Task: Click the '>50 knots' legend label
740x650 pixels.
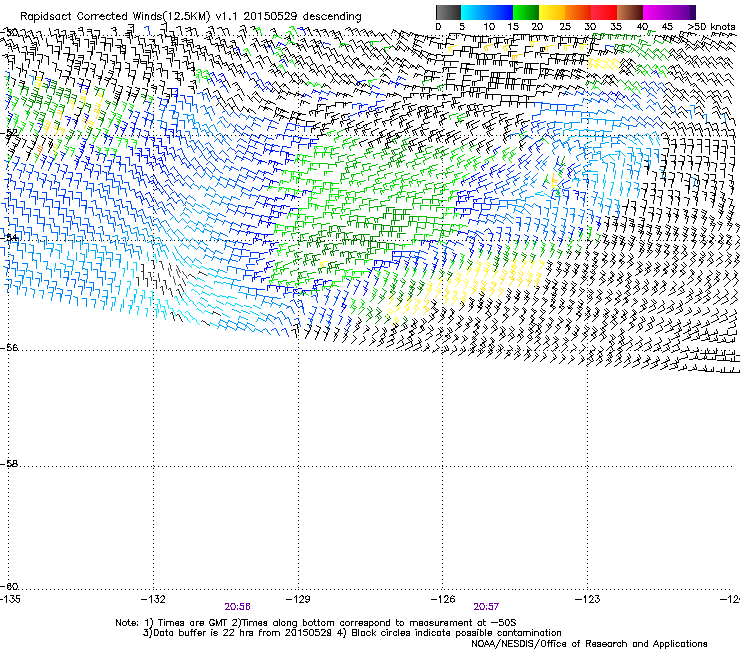Action: (x=711, y=27)
